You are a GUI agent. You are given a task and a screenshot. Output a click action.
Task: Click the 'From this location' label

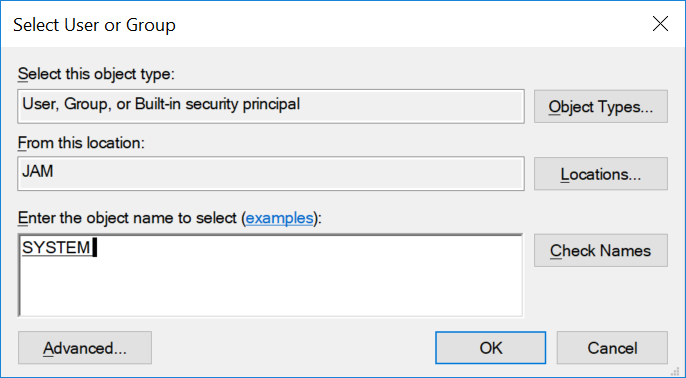click(81, 142)
